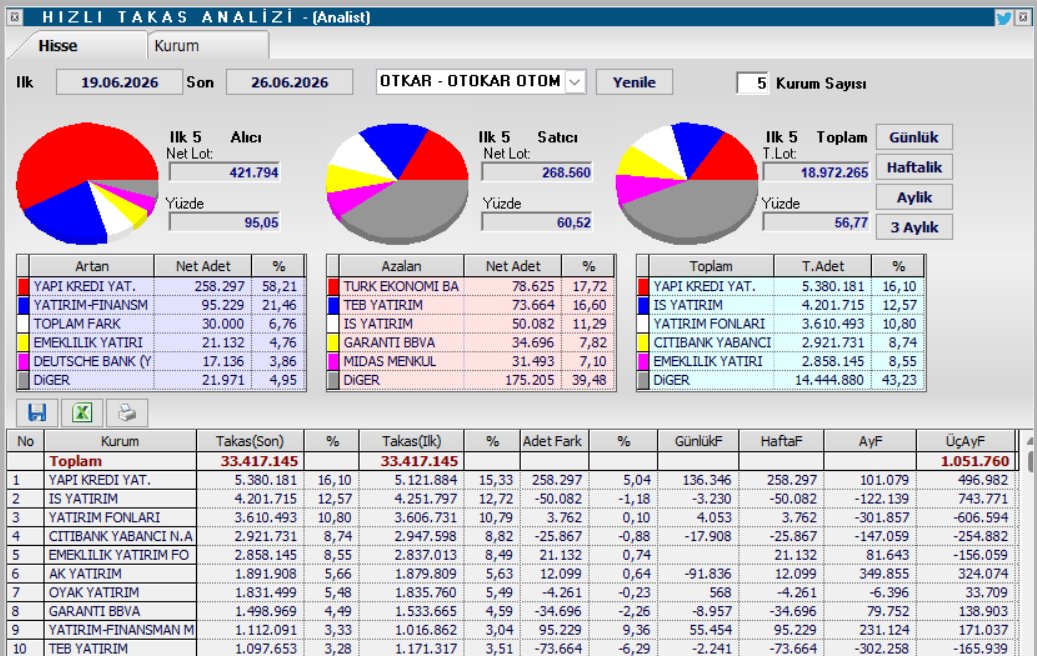Click red swatch beside YAPI KREDI YAT. in Artan table

tap(23, 286)
